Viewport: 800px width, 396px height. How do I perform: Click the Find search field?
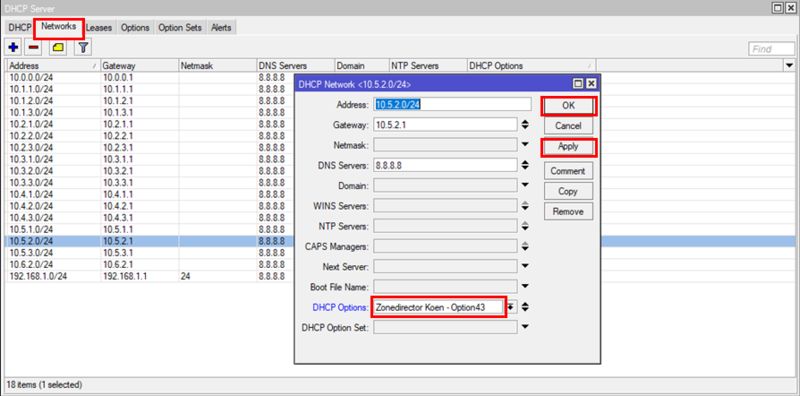tap(771, 49)
